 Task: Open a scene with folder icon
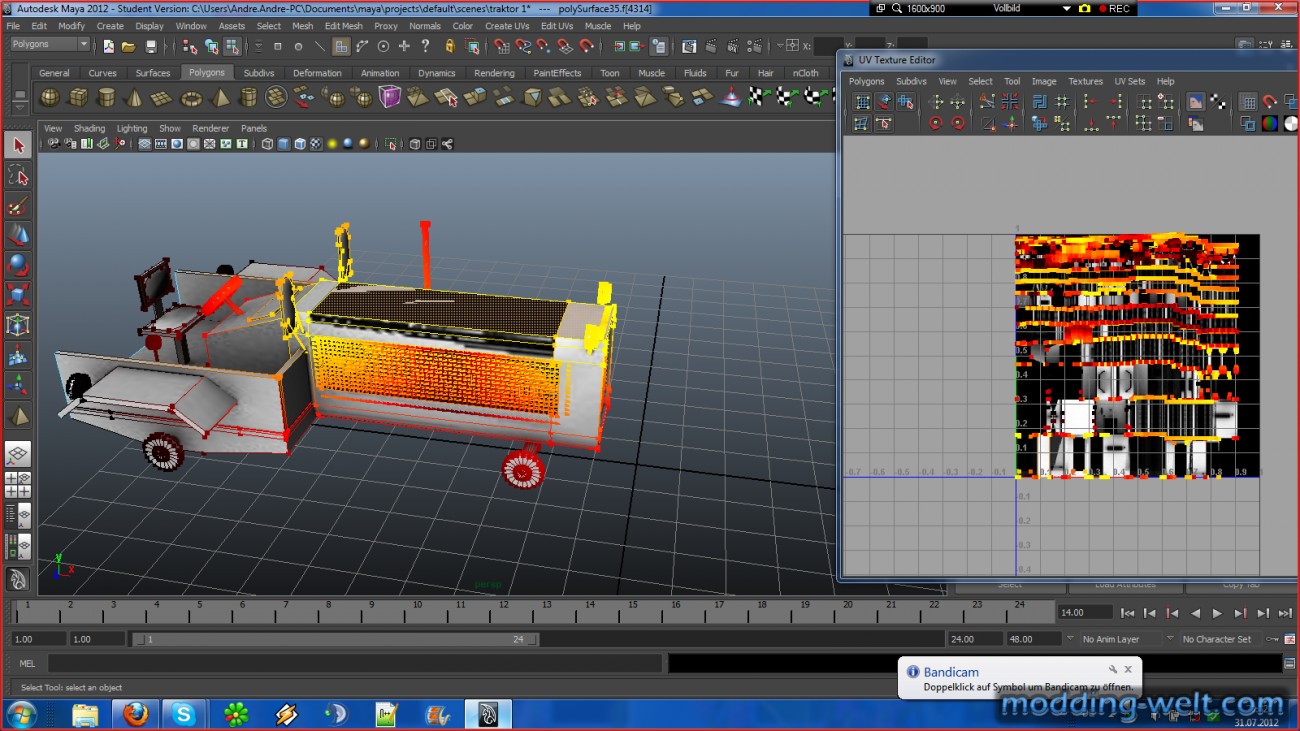[129, 46]
